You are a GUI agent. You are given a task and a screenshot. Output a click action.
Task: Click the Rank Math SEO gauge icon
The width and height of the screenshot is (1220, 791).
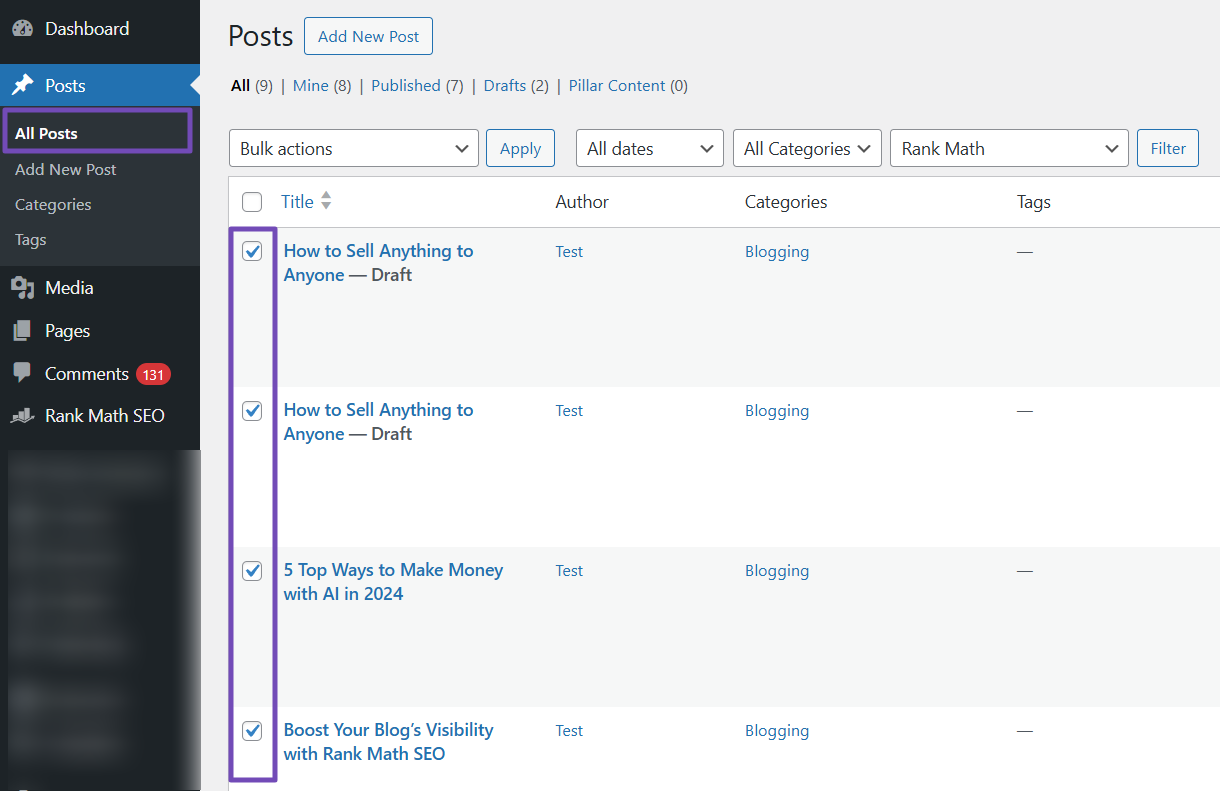tap(22, 415)
